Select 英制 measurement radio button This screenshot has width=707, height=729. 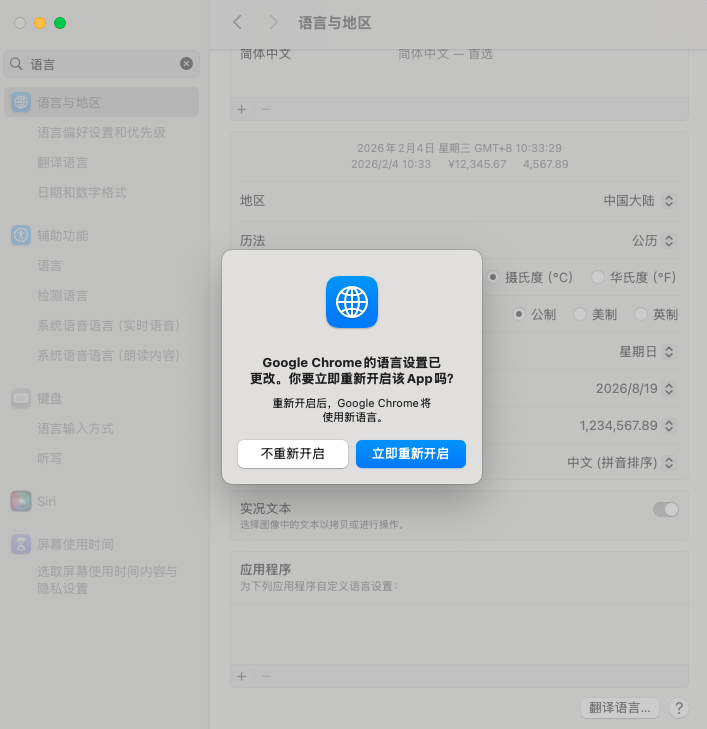[x=641, y=314]
